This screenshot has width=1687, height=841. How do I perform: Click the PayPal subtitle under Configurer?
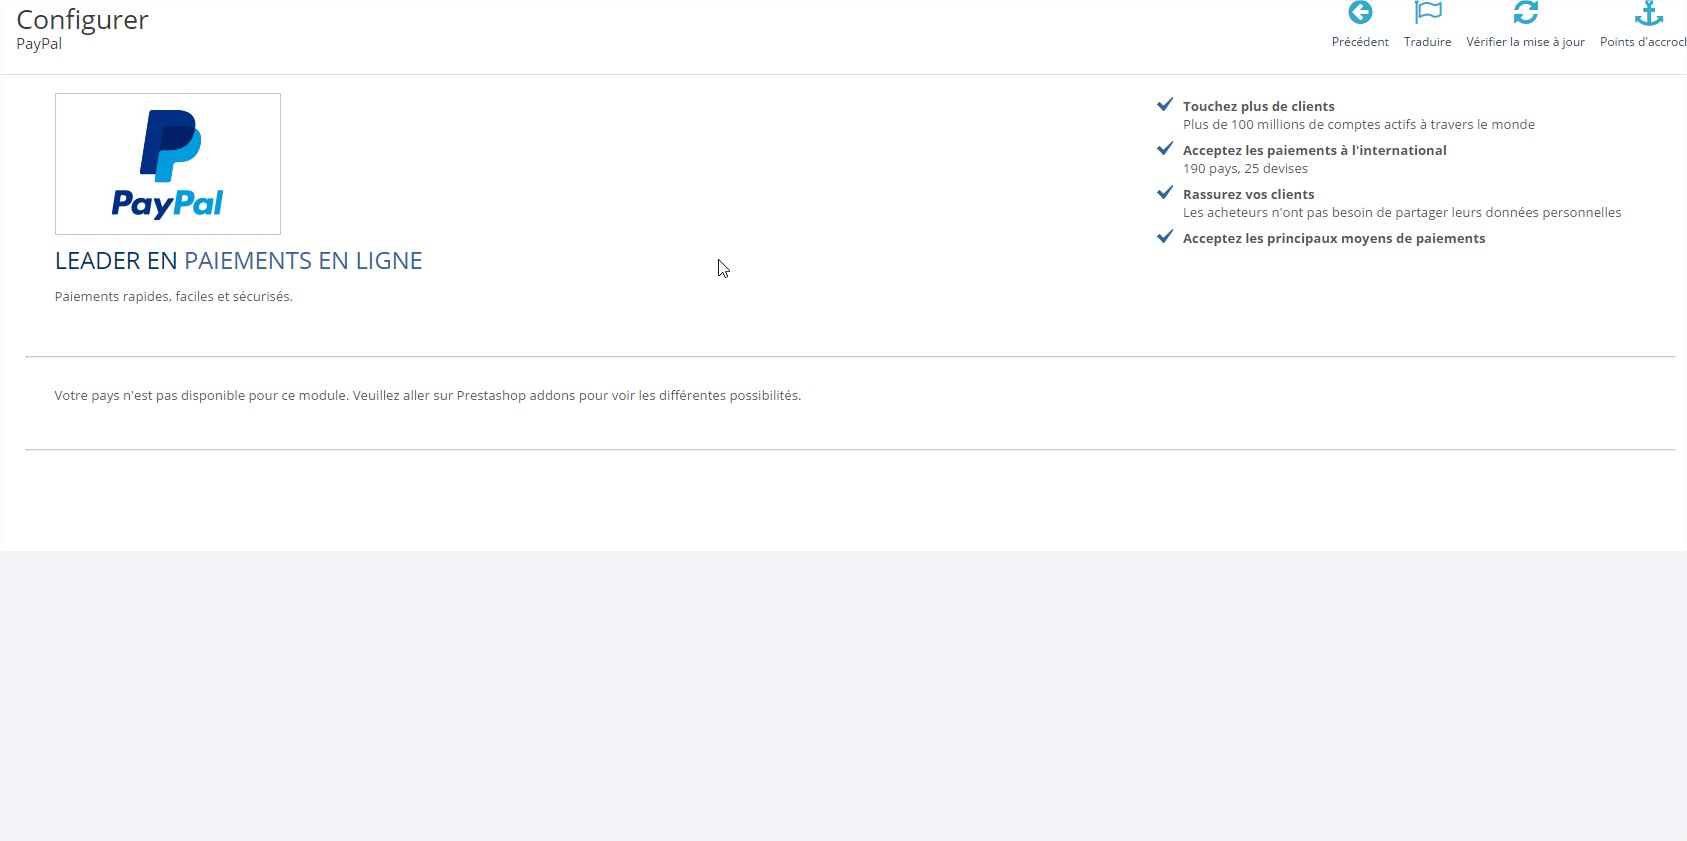(39, 44)
